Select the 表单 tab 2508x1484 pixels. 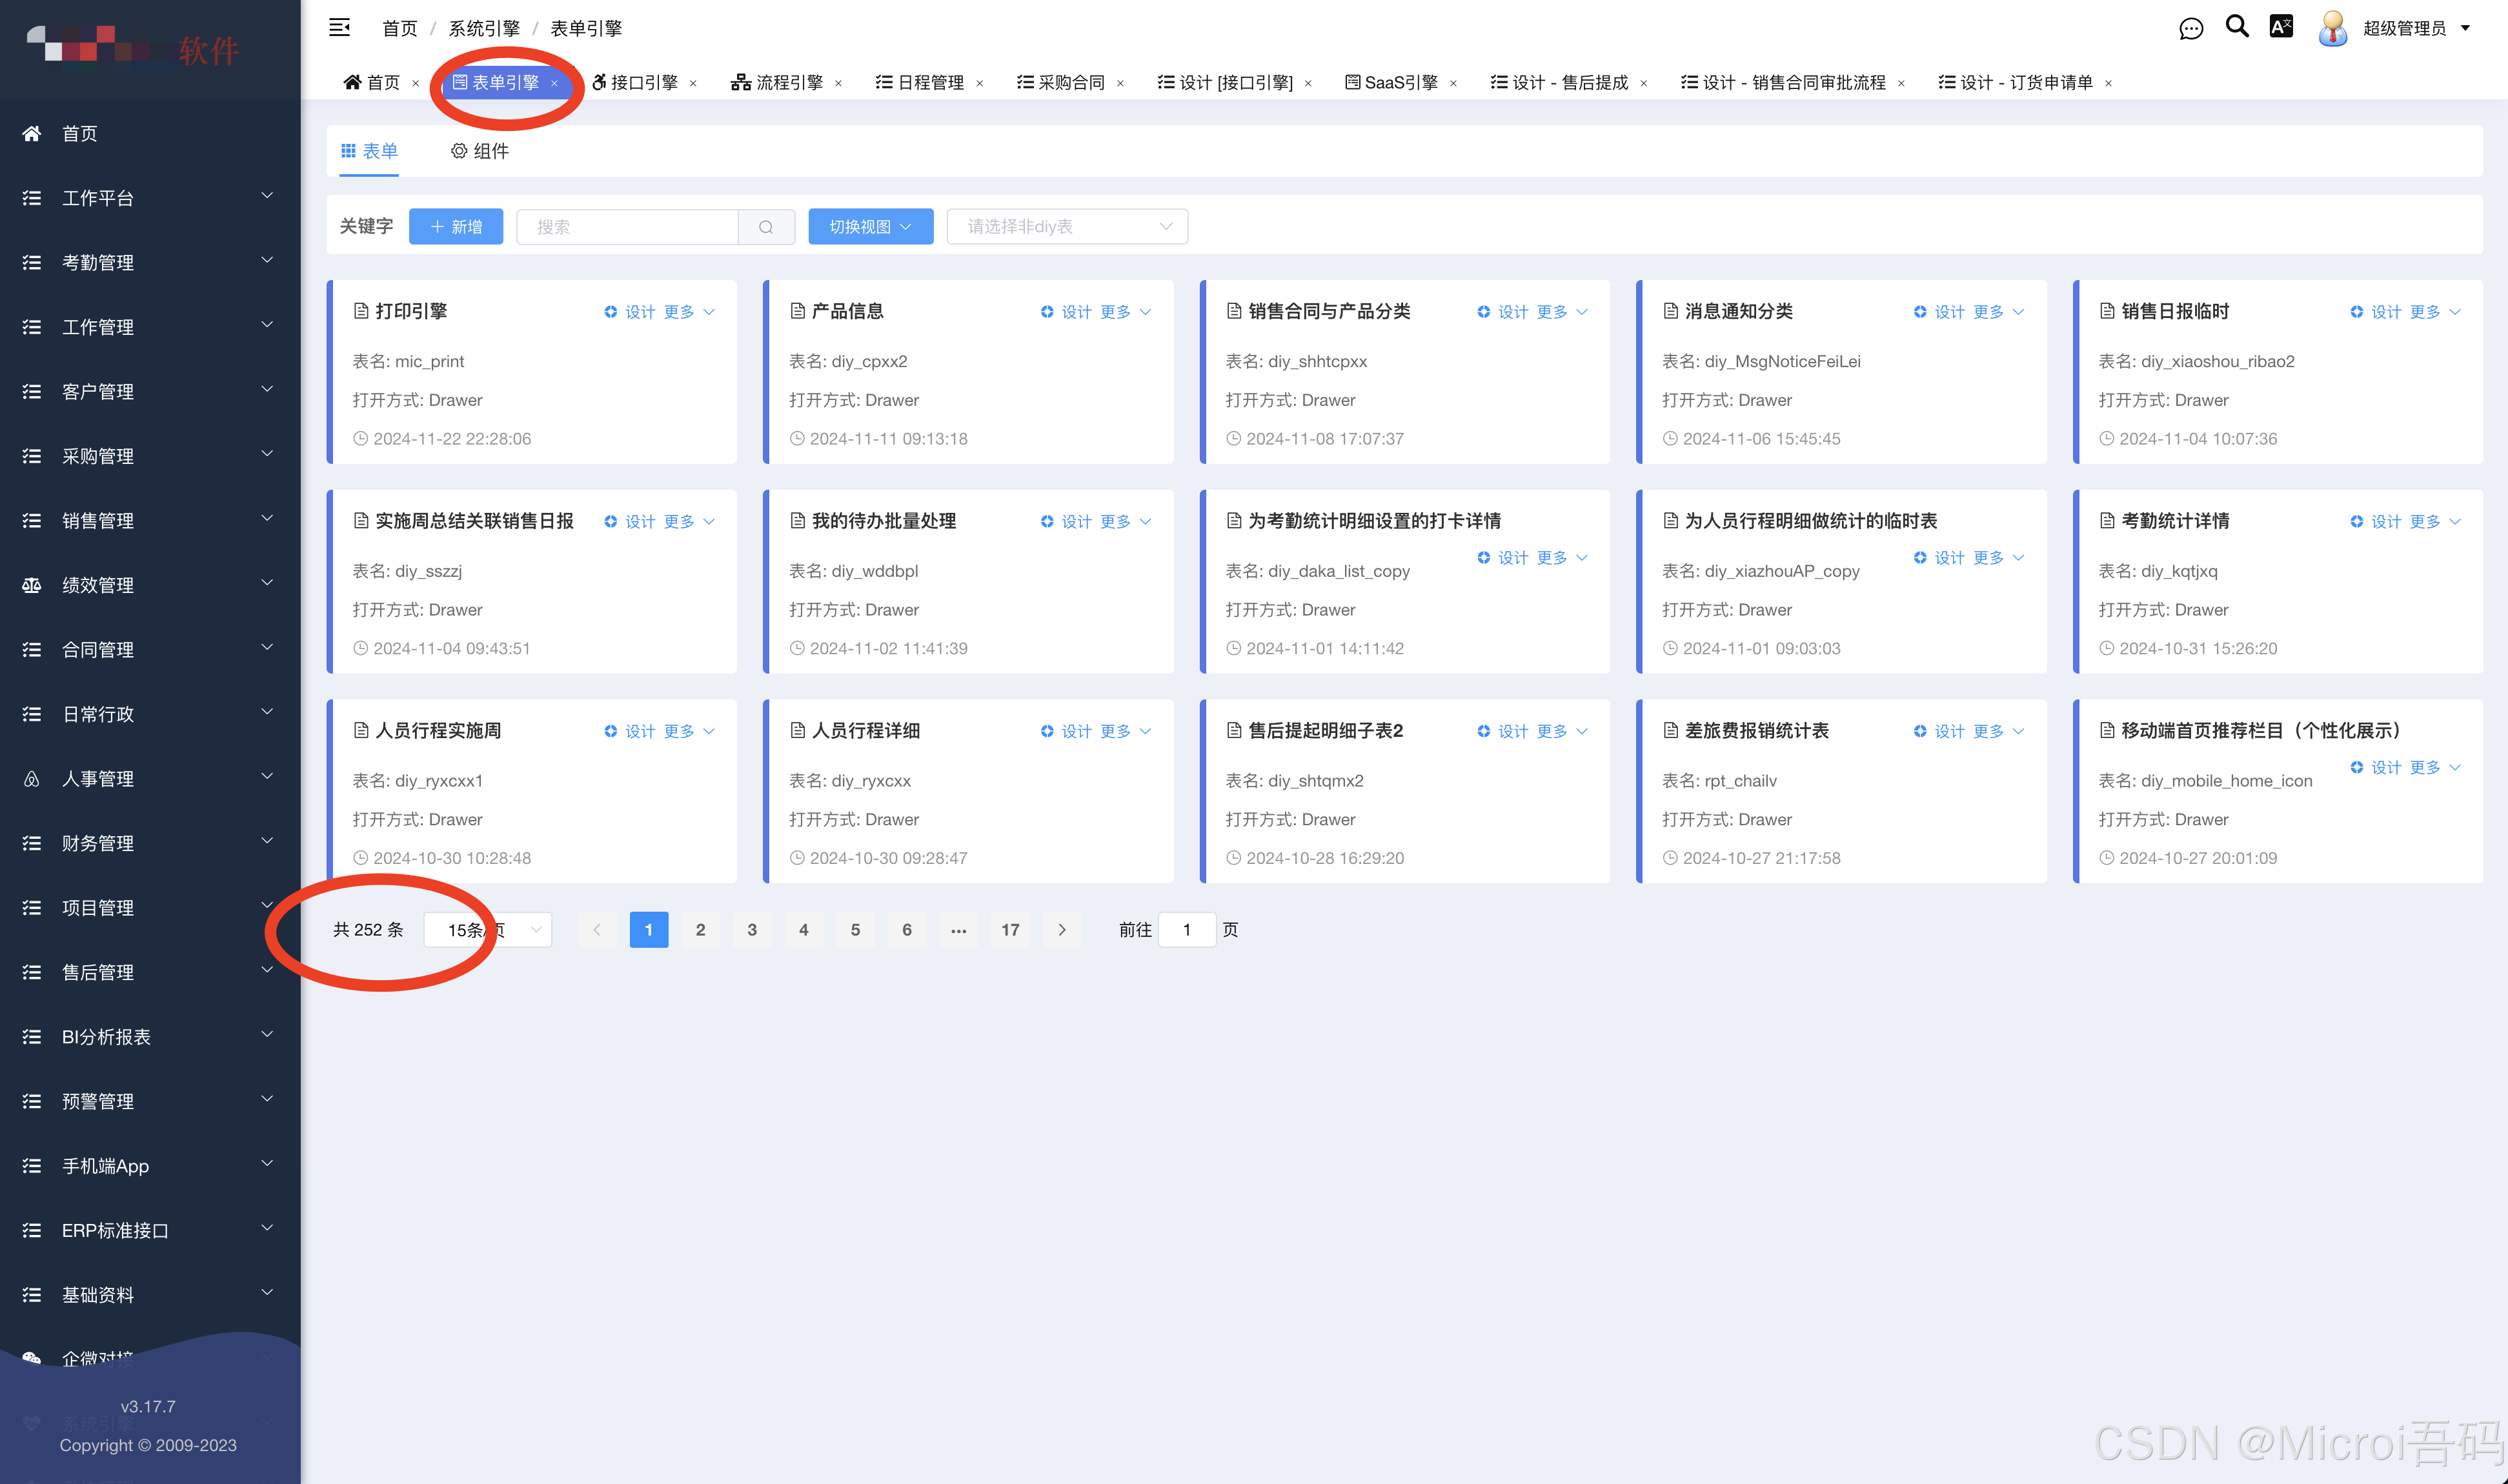[x=369, y=151]
